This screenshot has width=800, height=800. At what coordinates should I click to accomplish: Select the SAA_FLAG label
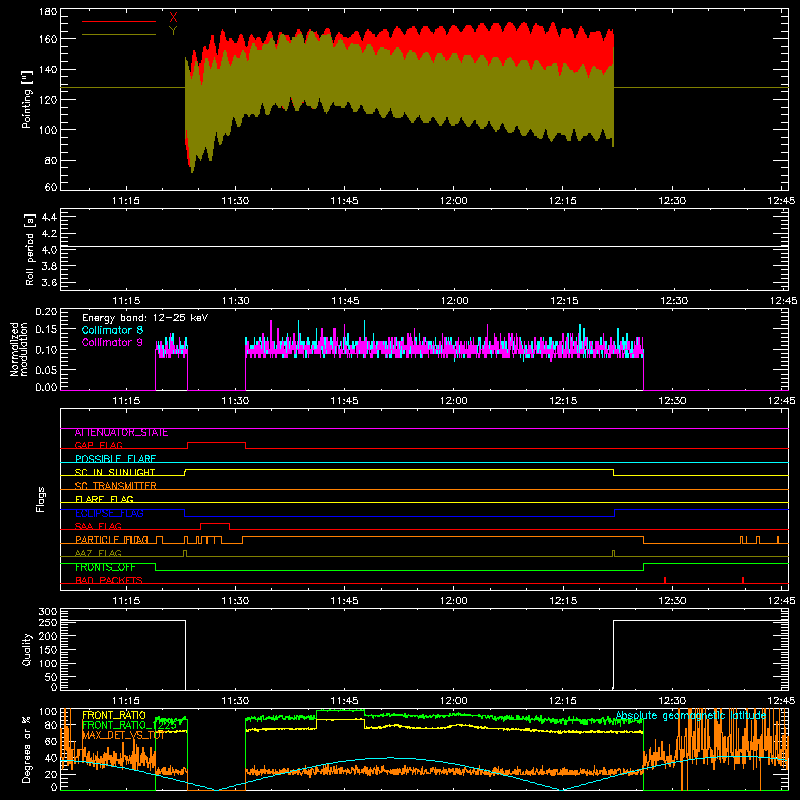[x=98, y=526]
